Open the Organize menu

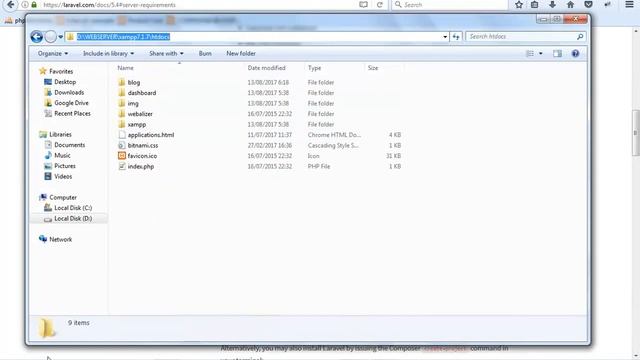53,53
